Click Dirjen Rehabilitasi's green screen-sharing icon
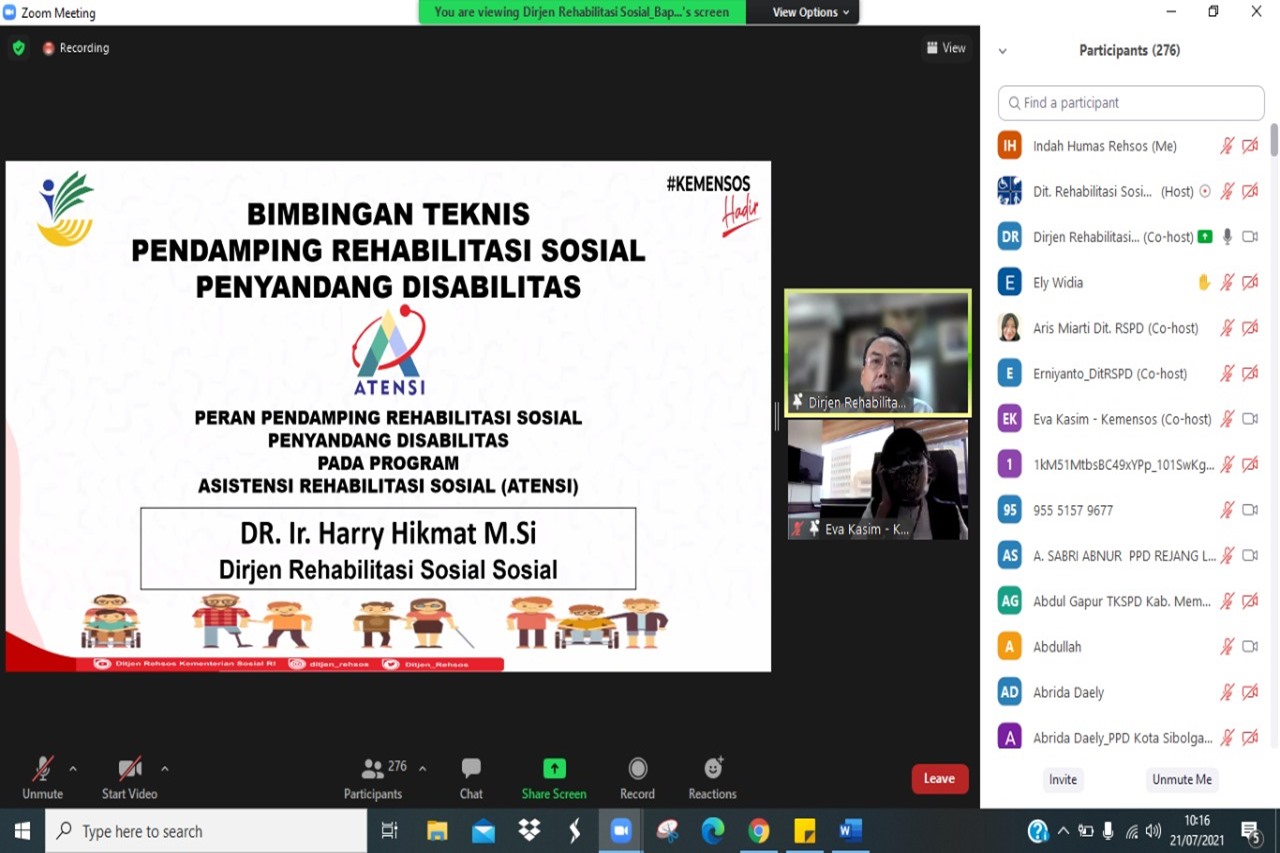The image size is (1280, 853). tap(1205, 237)
